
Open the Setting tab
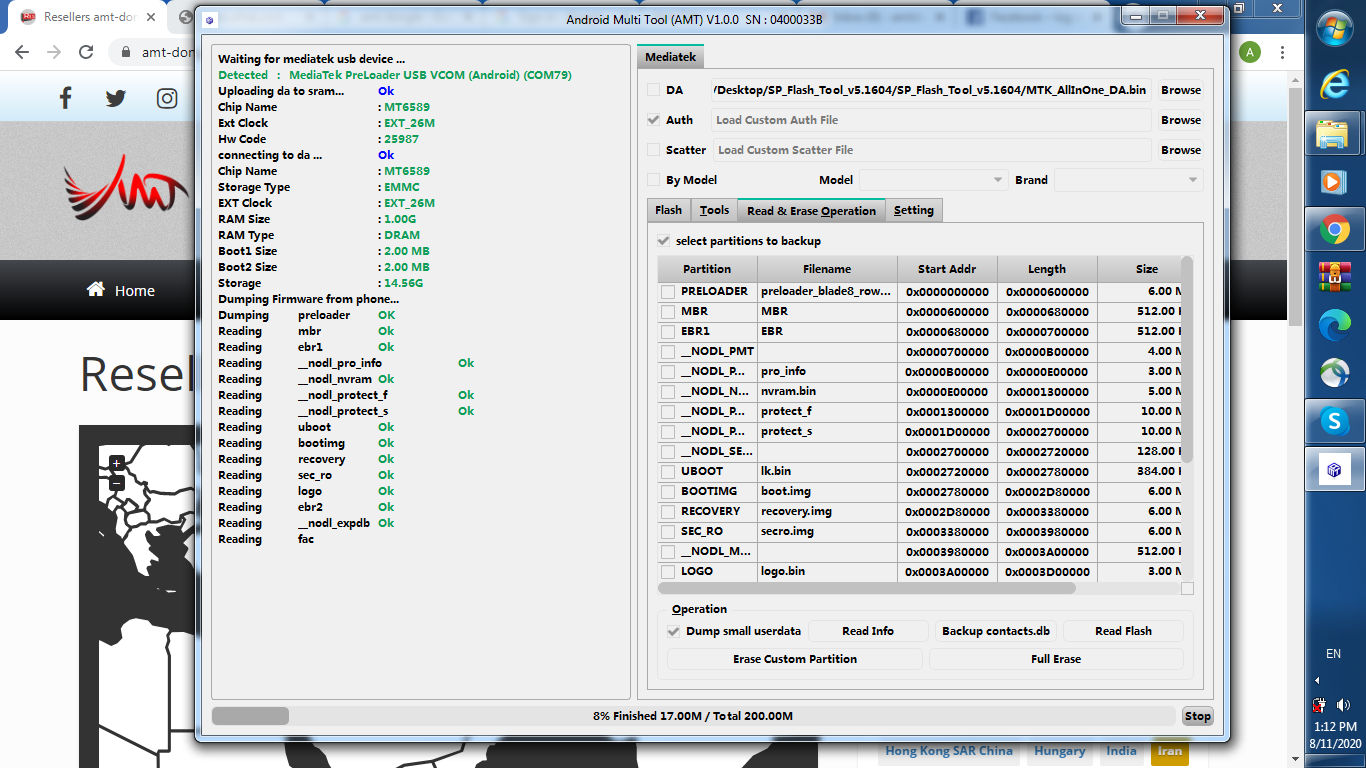914,210
